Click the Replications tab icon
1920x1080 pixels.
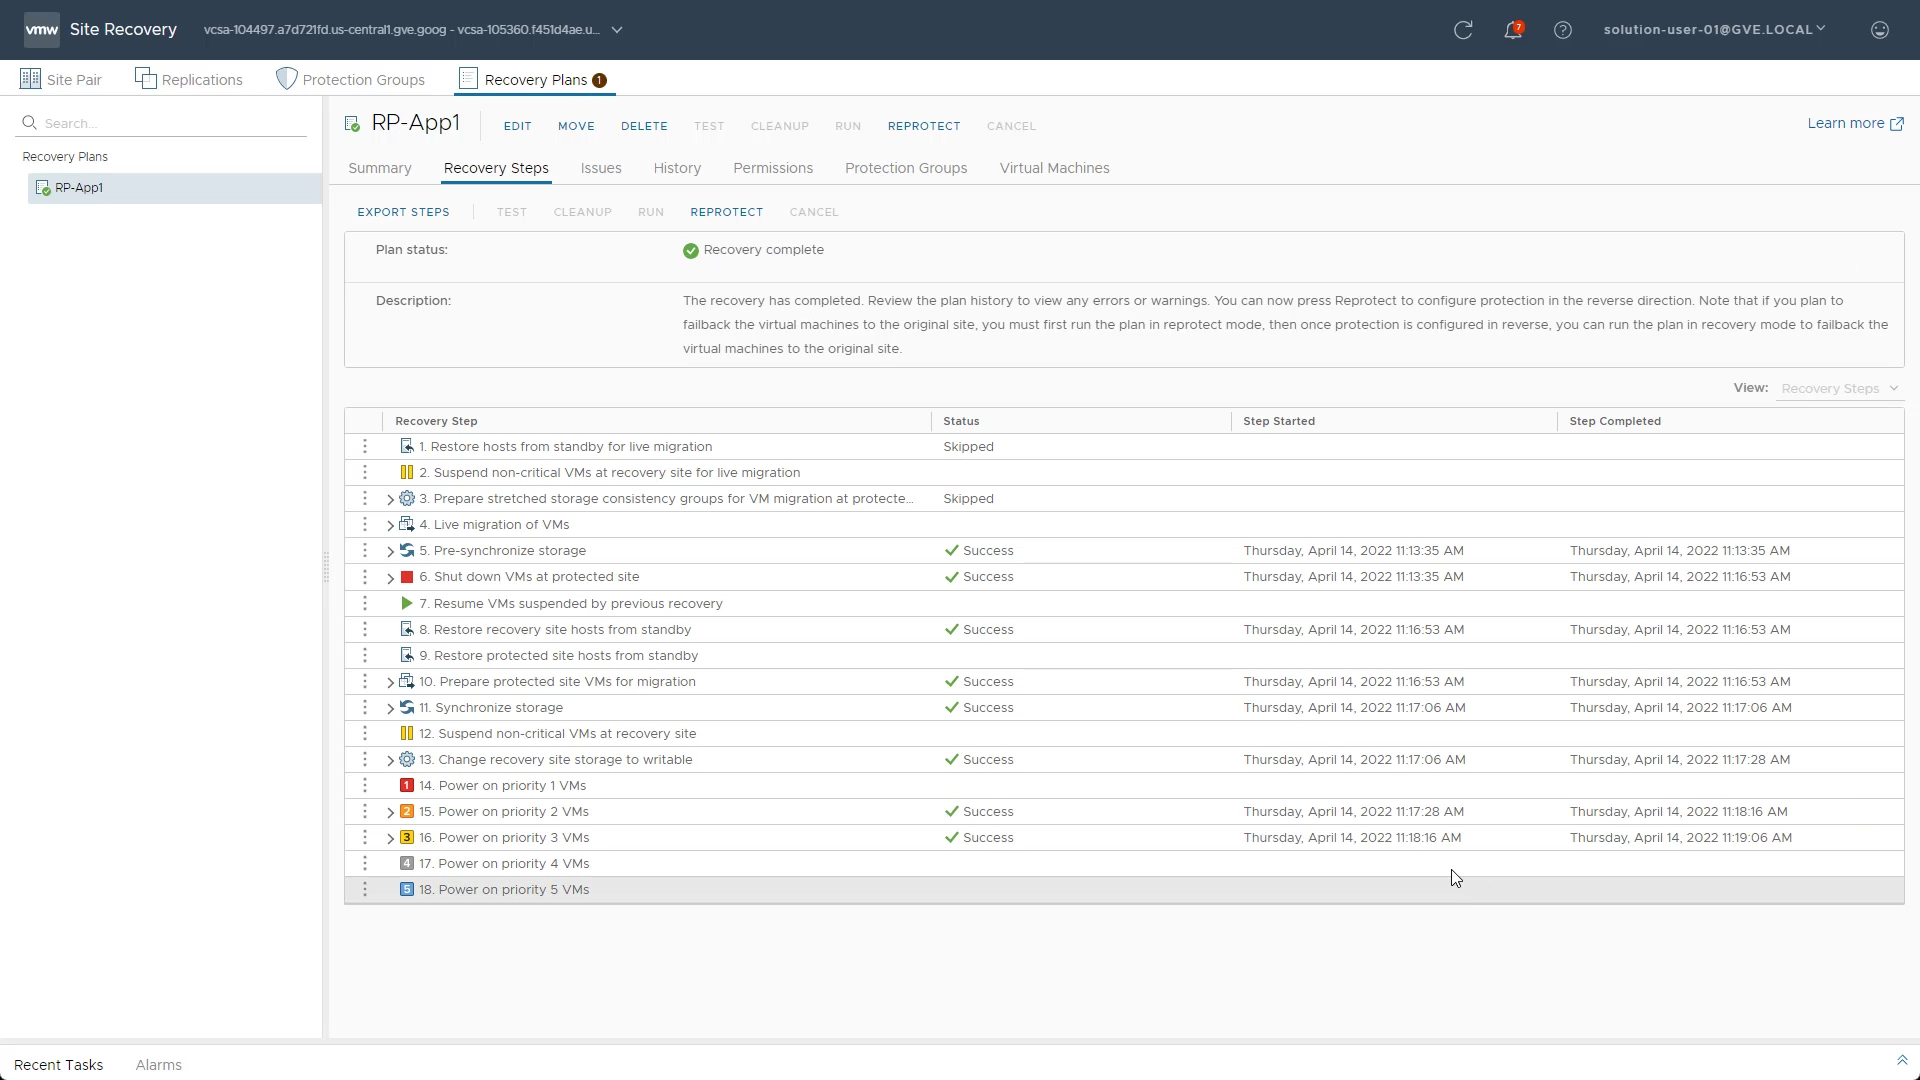(146, 79)
